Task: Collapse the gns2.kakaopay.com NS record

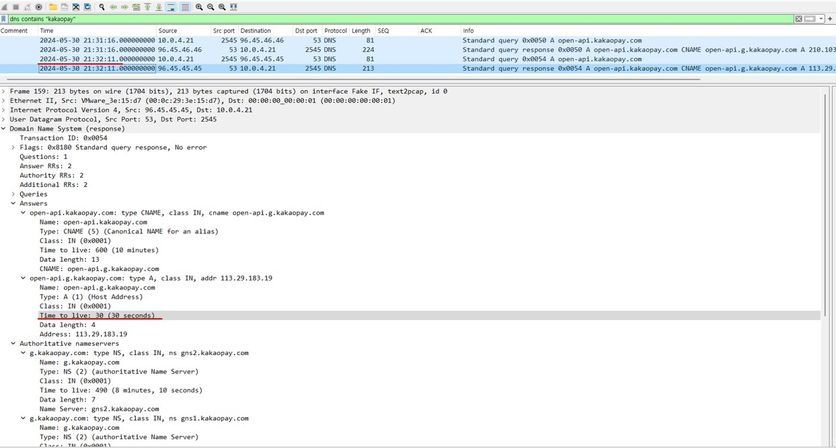Action: [23, 353]
